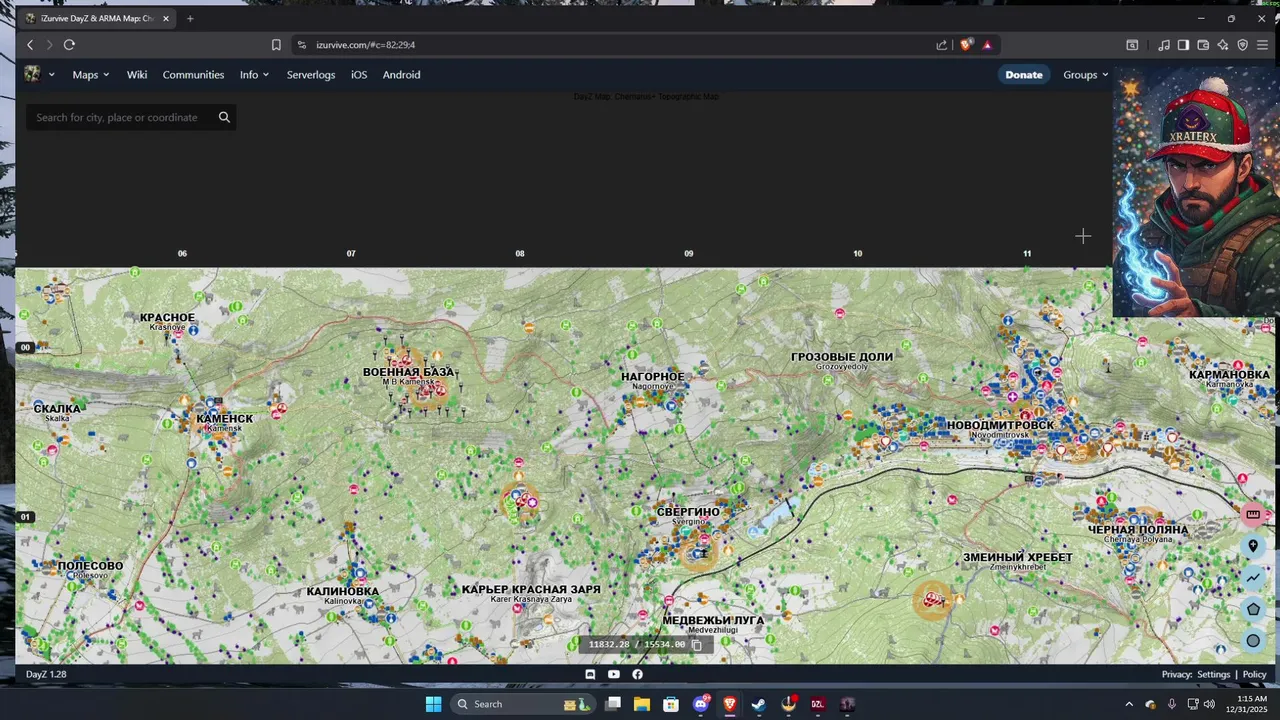Screen dimensions: 1280x720
Task: Click the browser address bar URL
Action: [x=365, y=45]
